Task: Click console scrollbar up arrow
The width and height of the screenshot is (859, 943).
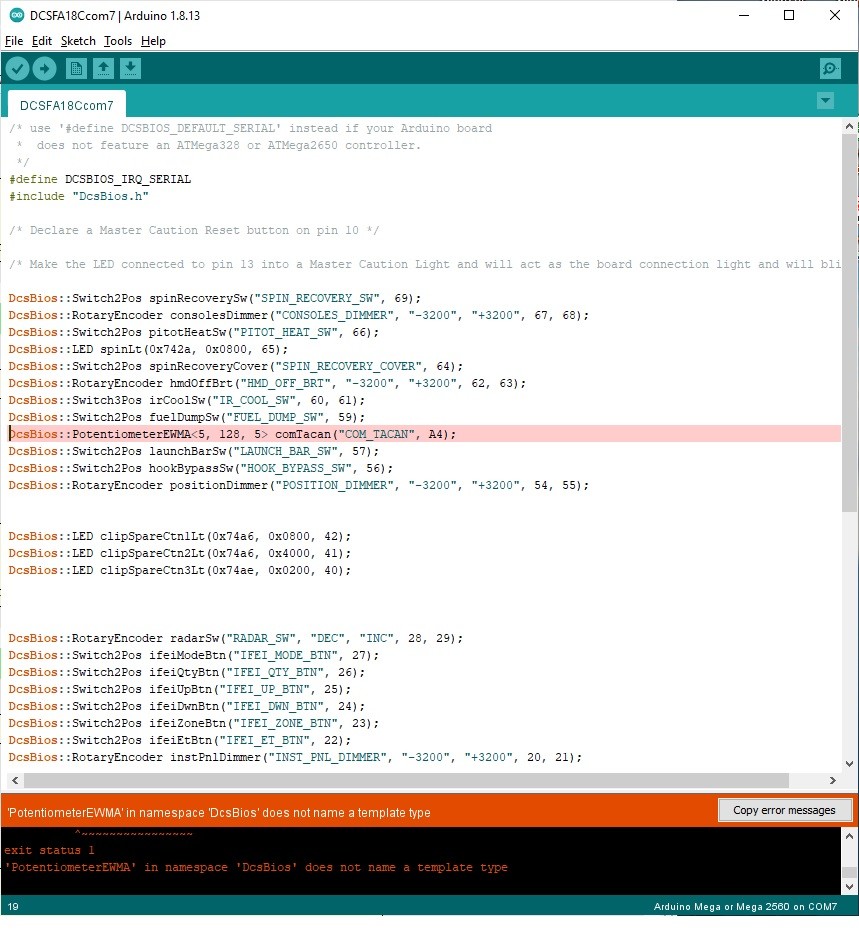Action: click(x=849, y=836)
